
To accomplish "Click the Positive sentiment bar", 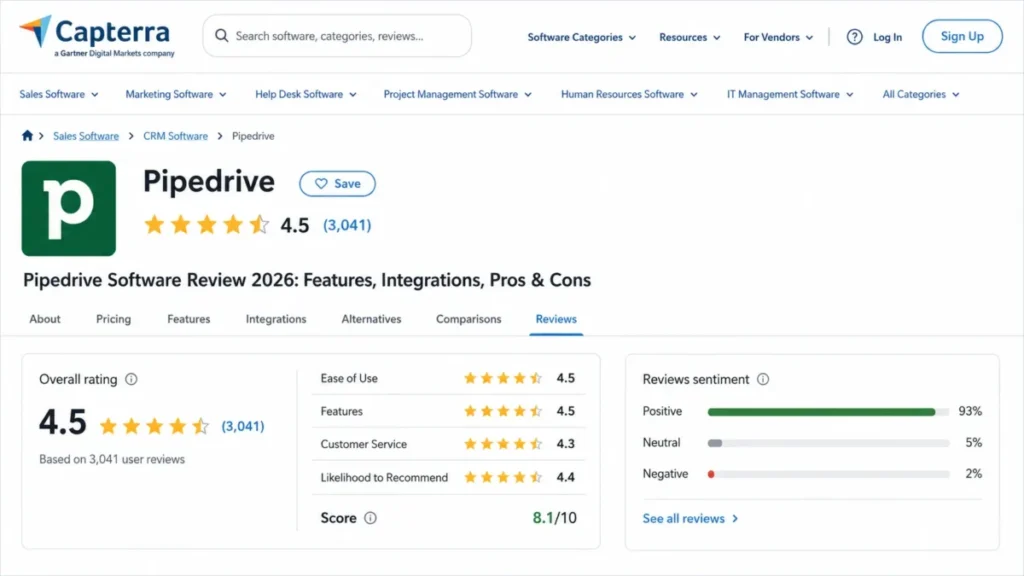I will click(828, 411).
